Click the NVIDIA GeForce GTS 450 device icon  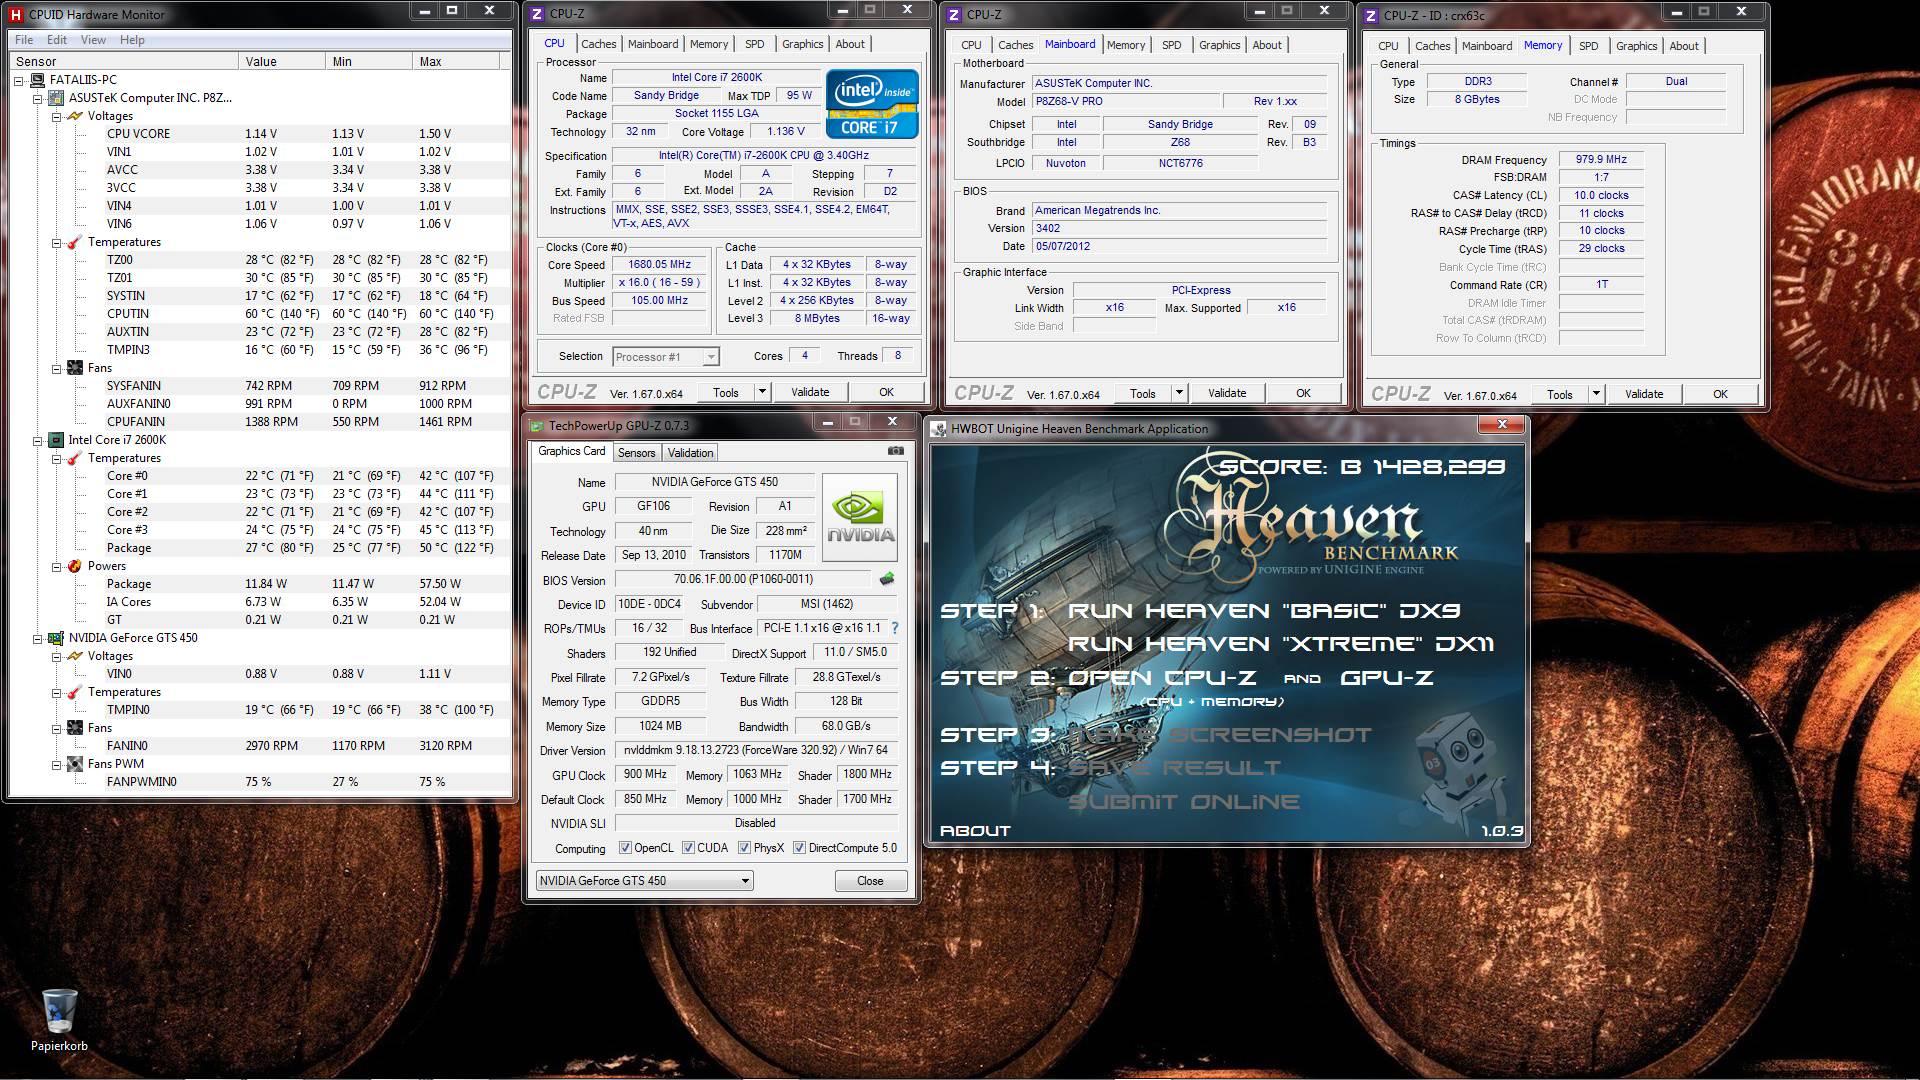tap(55, 638)
